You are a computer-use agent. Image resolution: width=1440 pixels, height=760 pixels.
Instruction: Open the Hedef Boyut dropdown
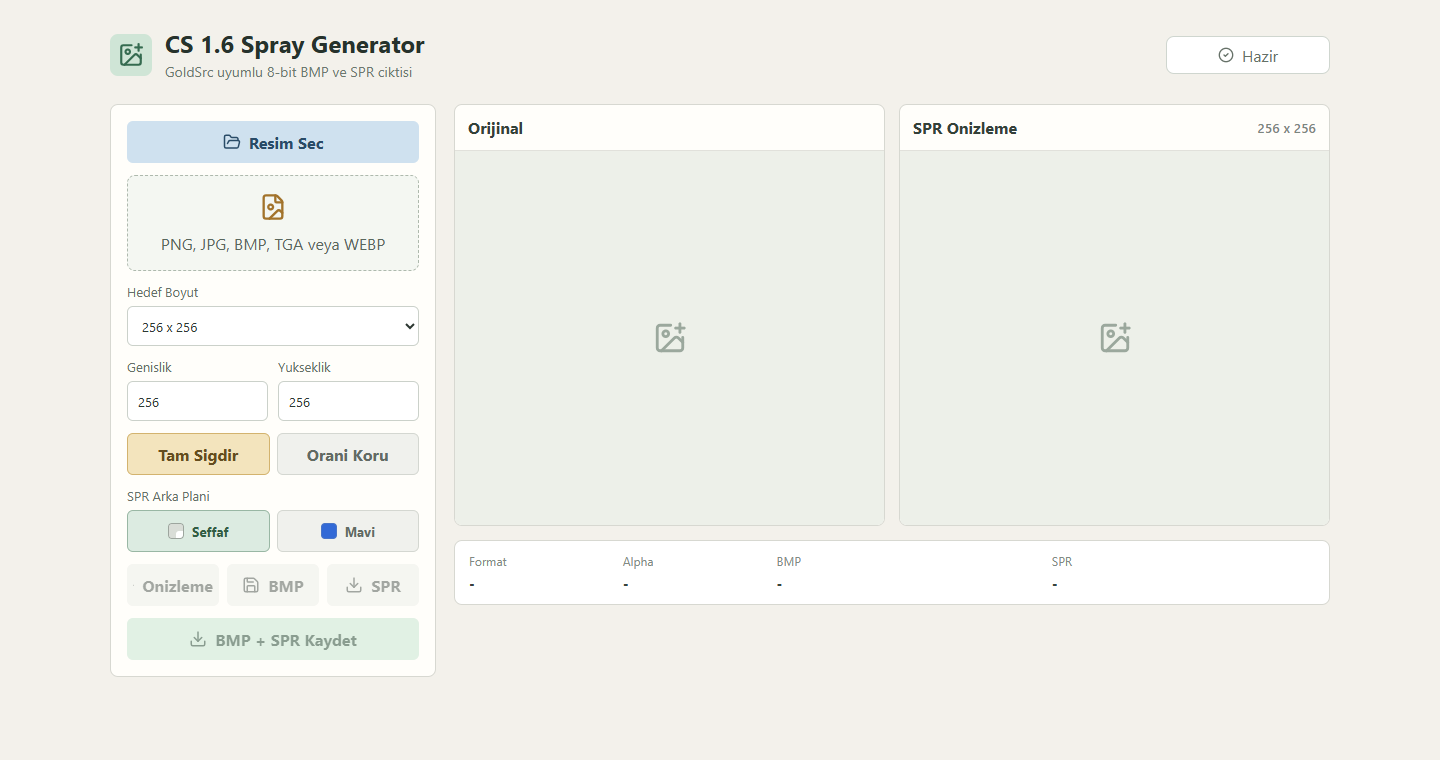pos(273,326)
